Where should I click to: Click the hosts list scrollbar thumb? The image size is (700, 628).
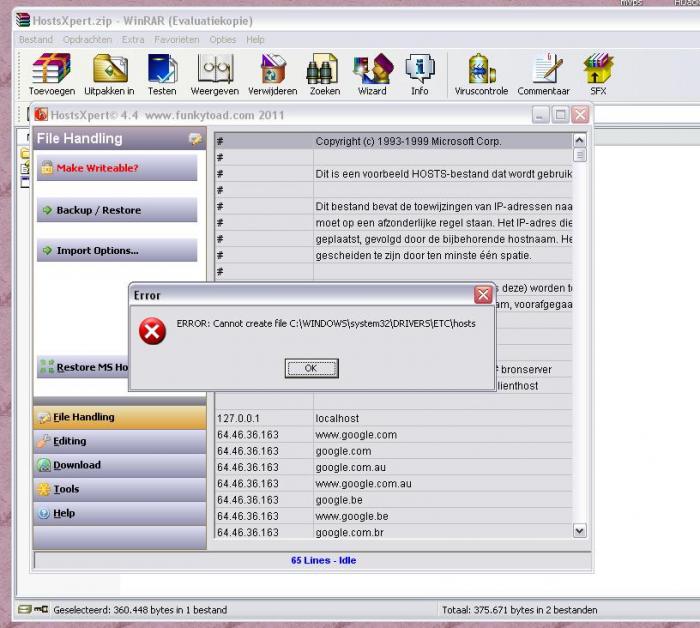pyautogui.click(x=579, y=155)
